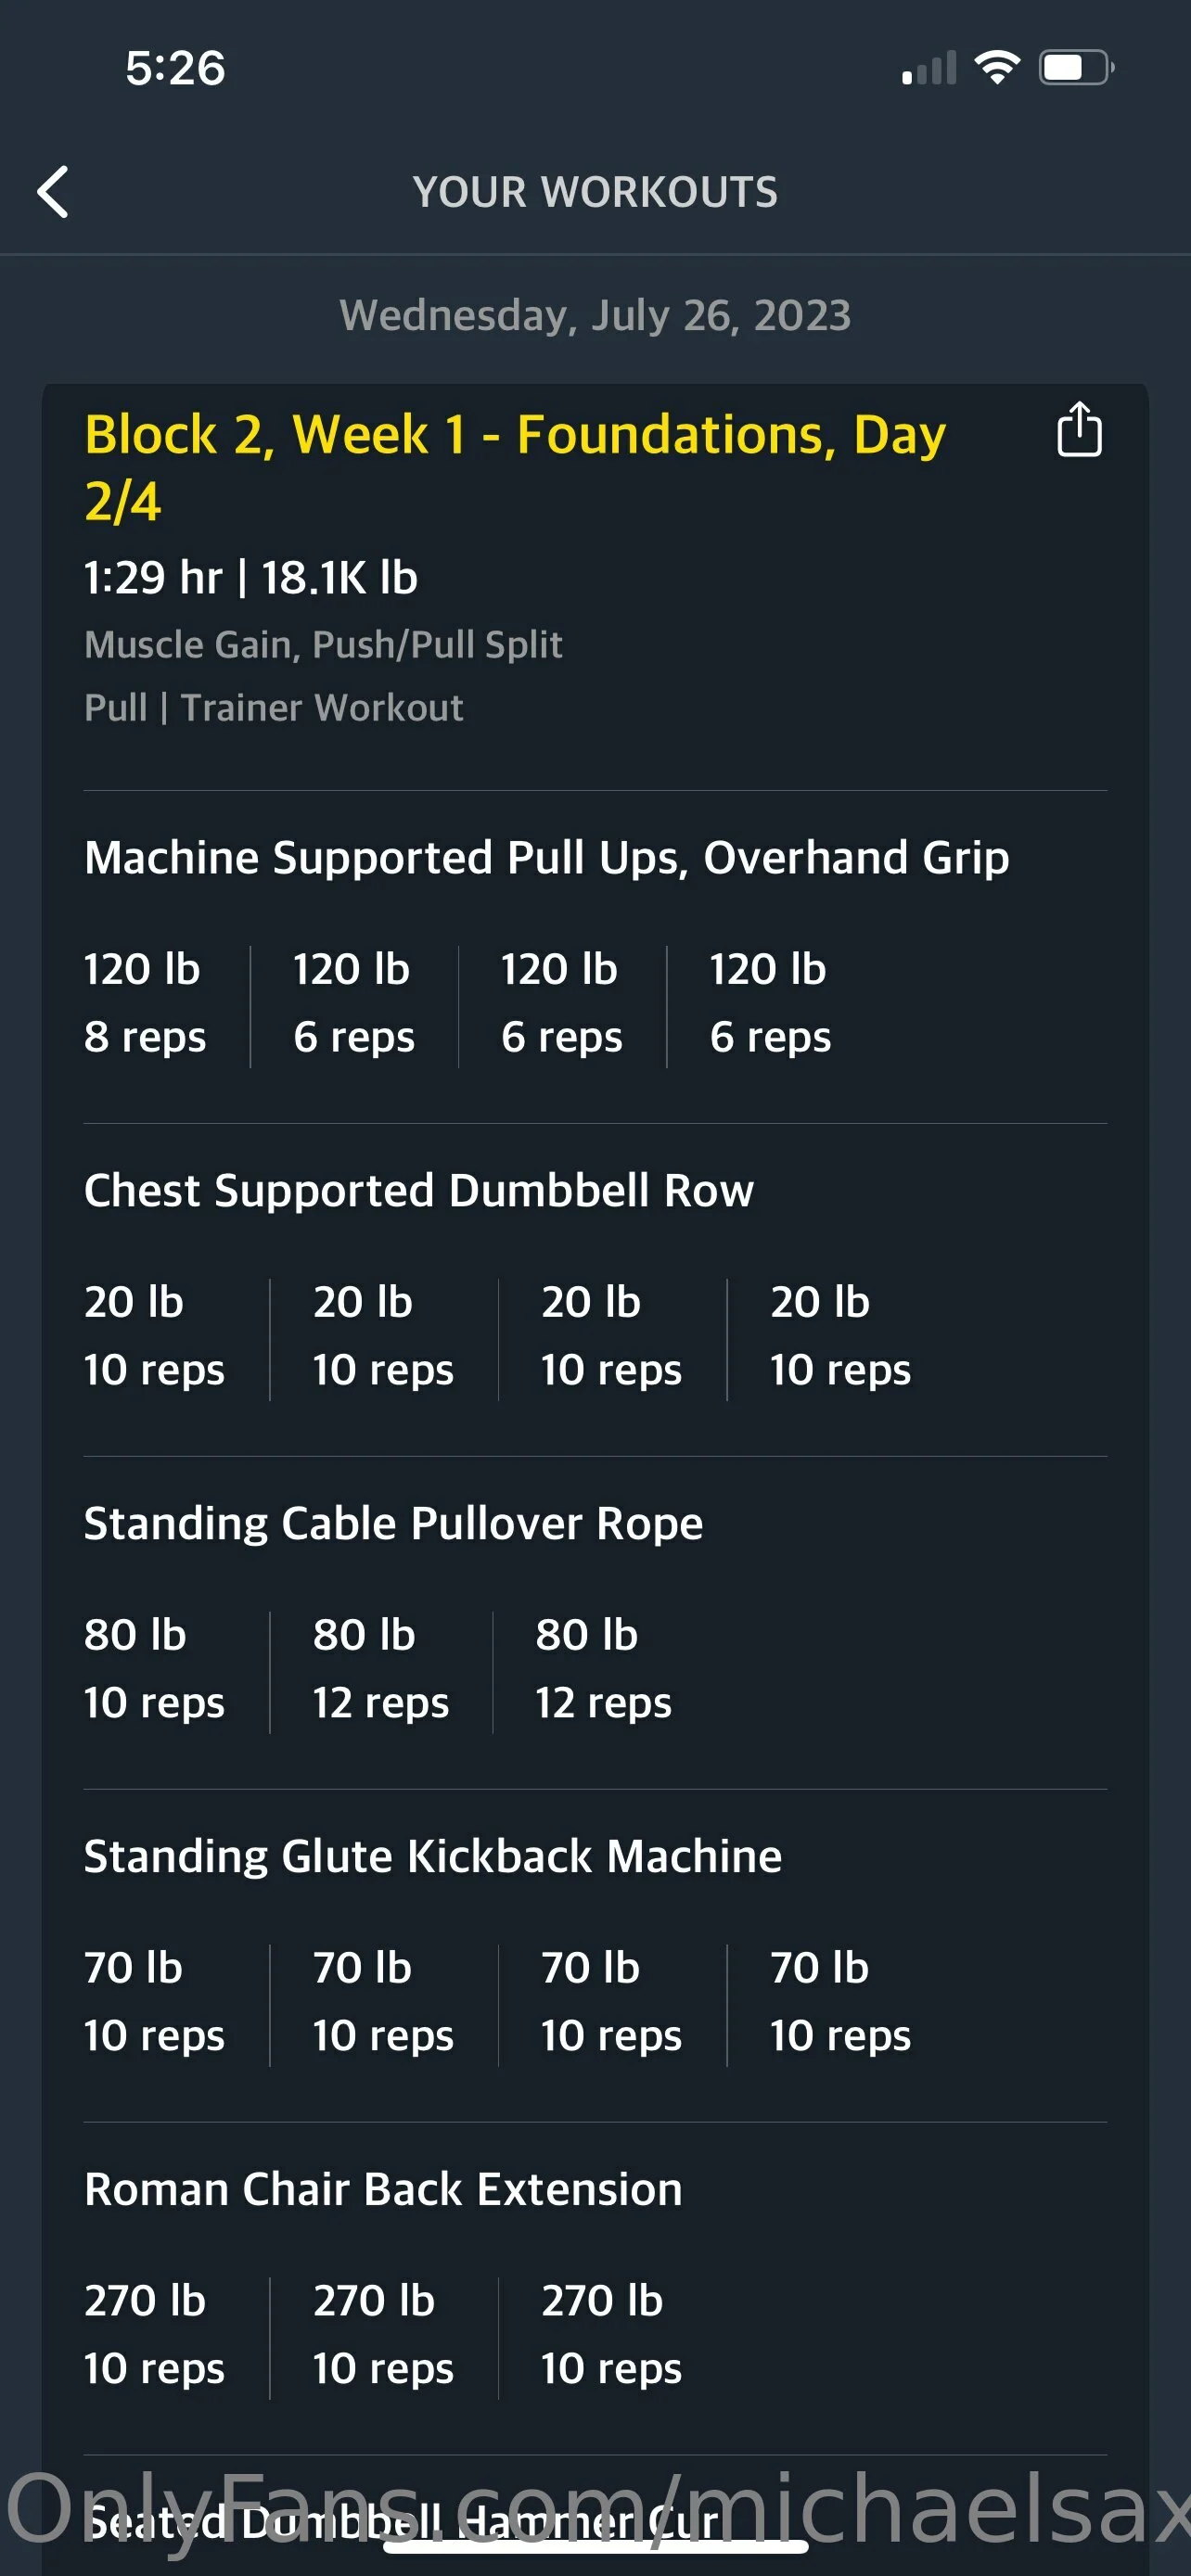This screenshot has width=1191, height=2576.
Task: Tap the back arrow icon
Action: click(53, 191)
